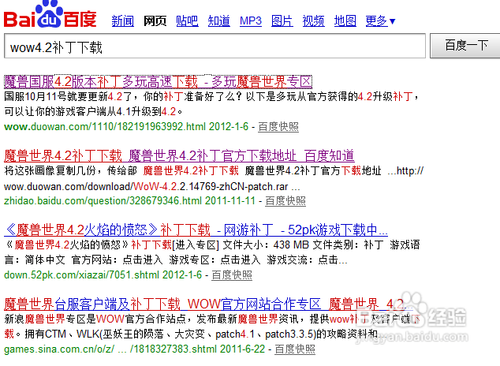This screenshot has height=366, width=500.
Task: Open 百度快照 for games.sina.com.cn result
Action: tap(295, 349)
